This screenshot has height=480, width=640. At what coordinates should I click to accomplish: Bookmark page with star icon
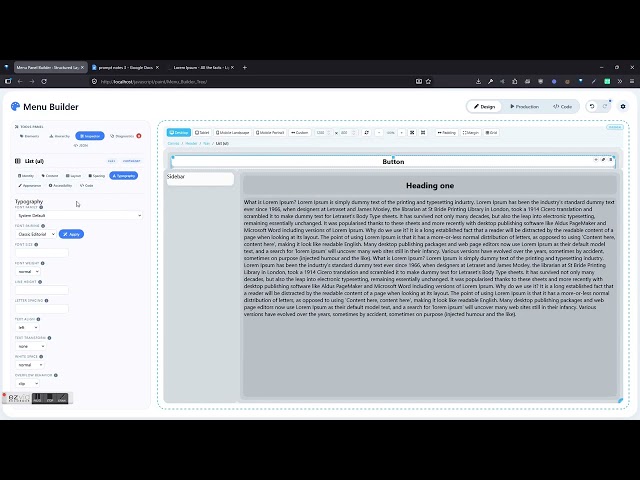428,81
